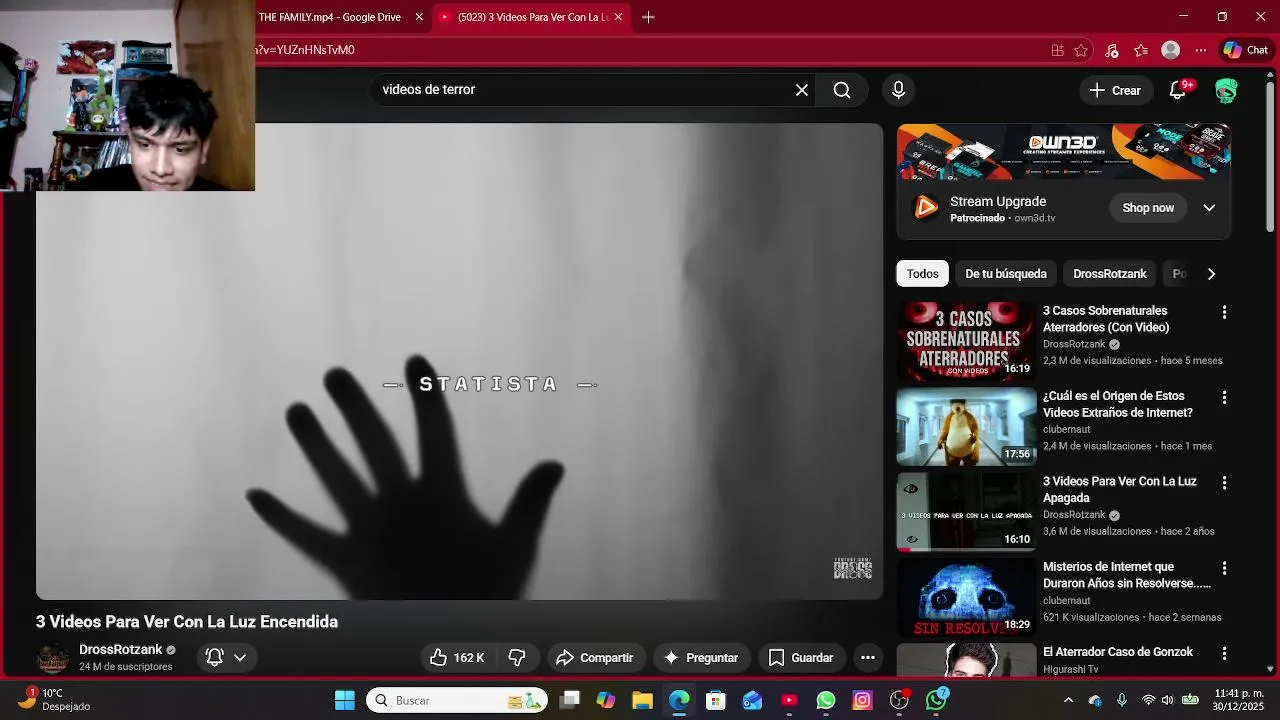Open volume control in system tray
The image size is (1280, 720).
1167,700
